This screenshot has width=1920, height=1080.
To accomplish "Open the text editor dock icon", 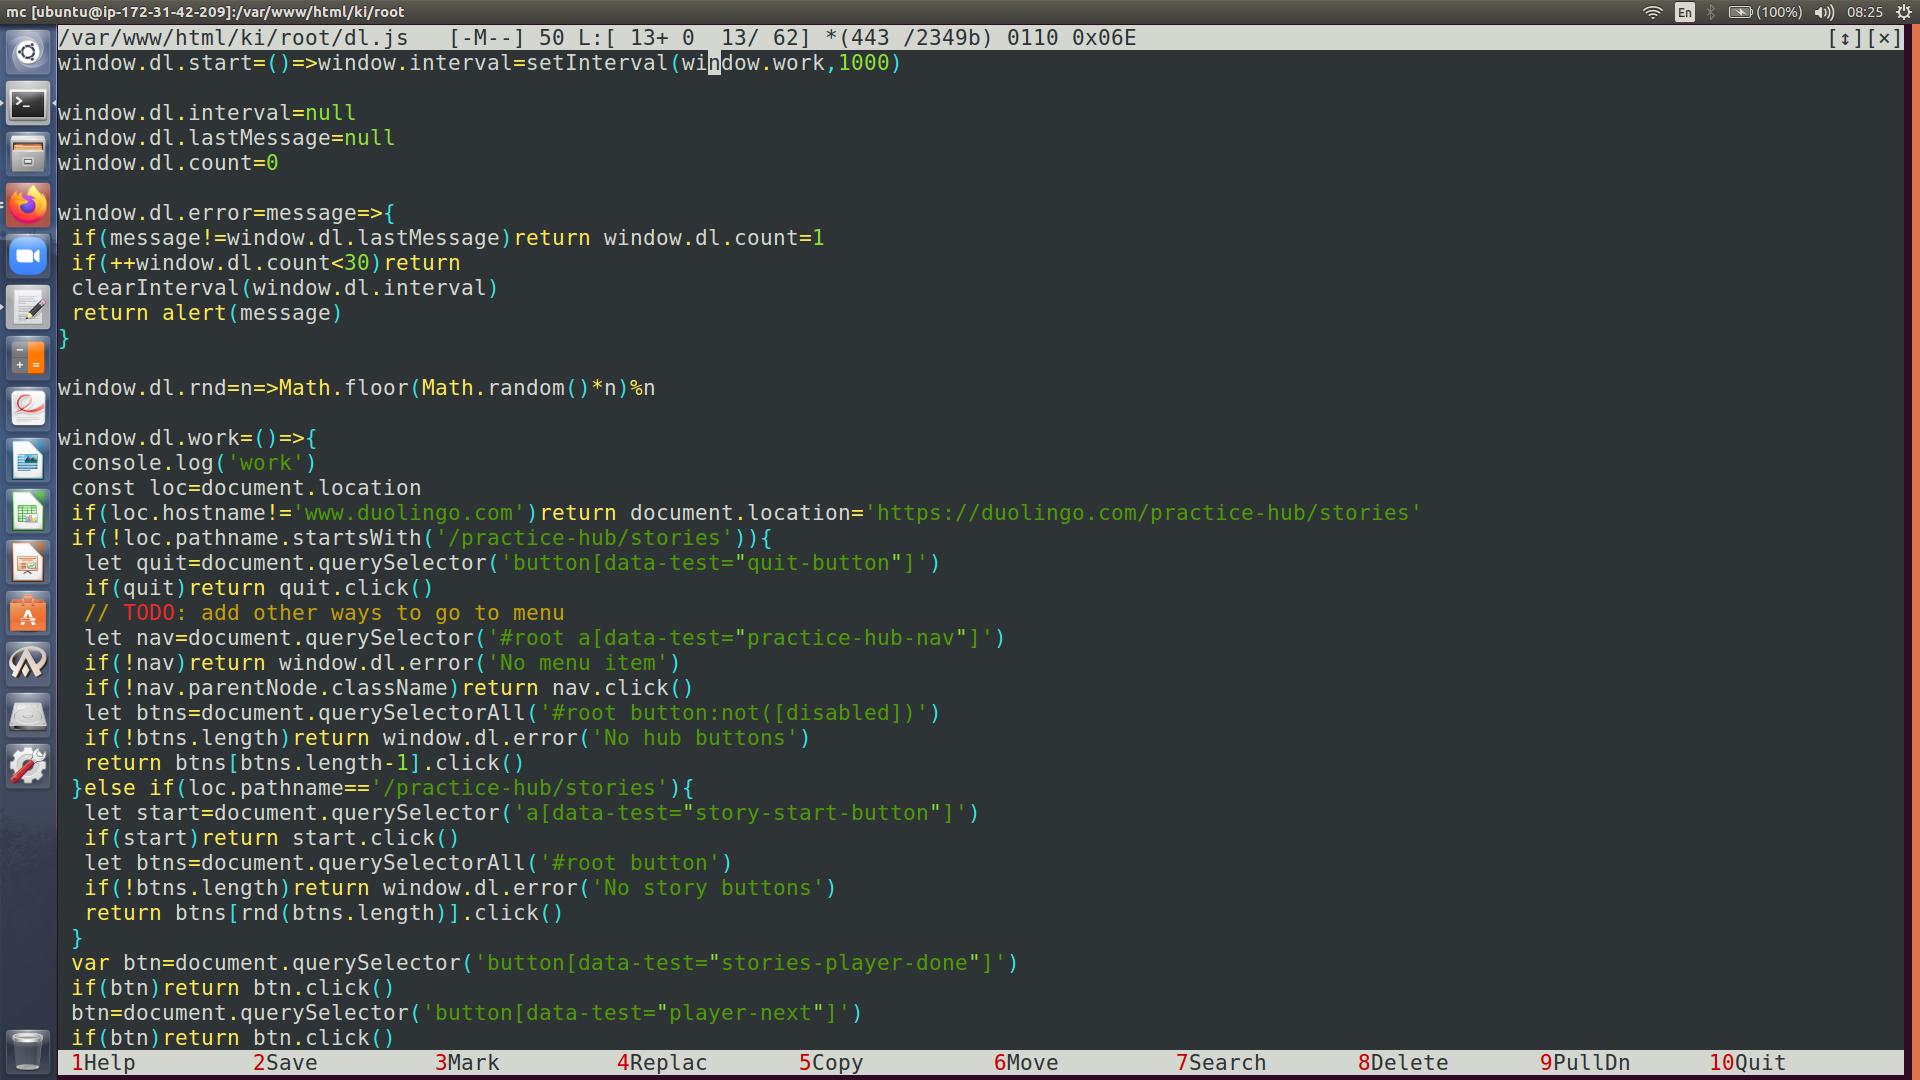I will (x=28, y=308).
